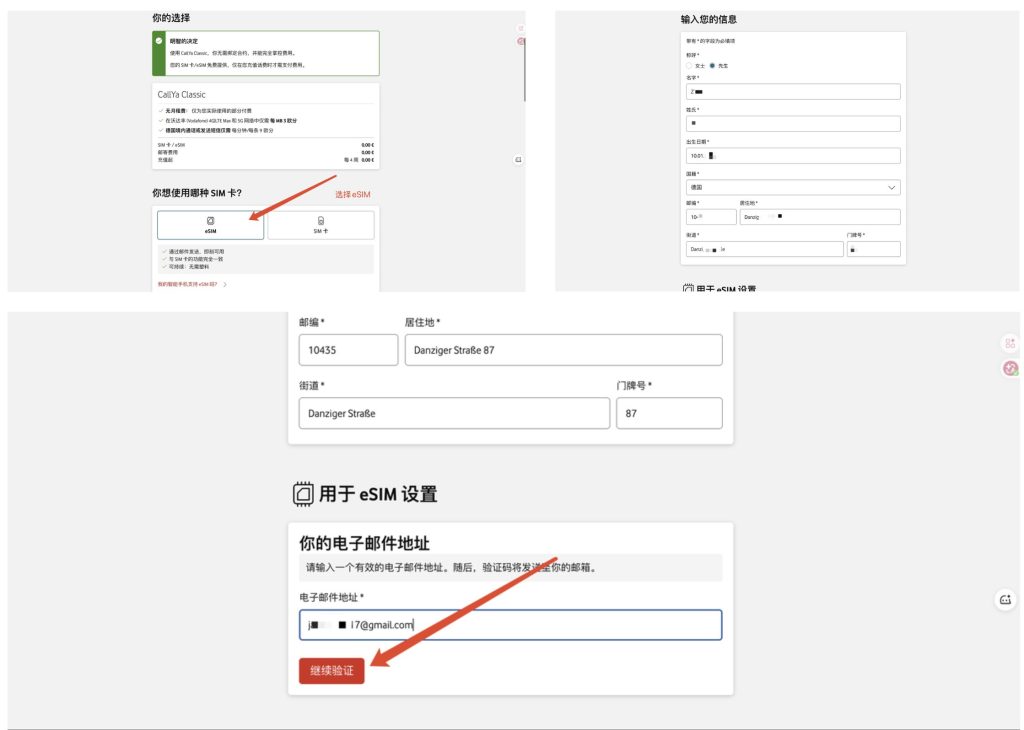Select the 女士 radio button
Image resolution: width=1024 pixels, height=730 pixels.
(688, 66)
